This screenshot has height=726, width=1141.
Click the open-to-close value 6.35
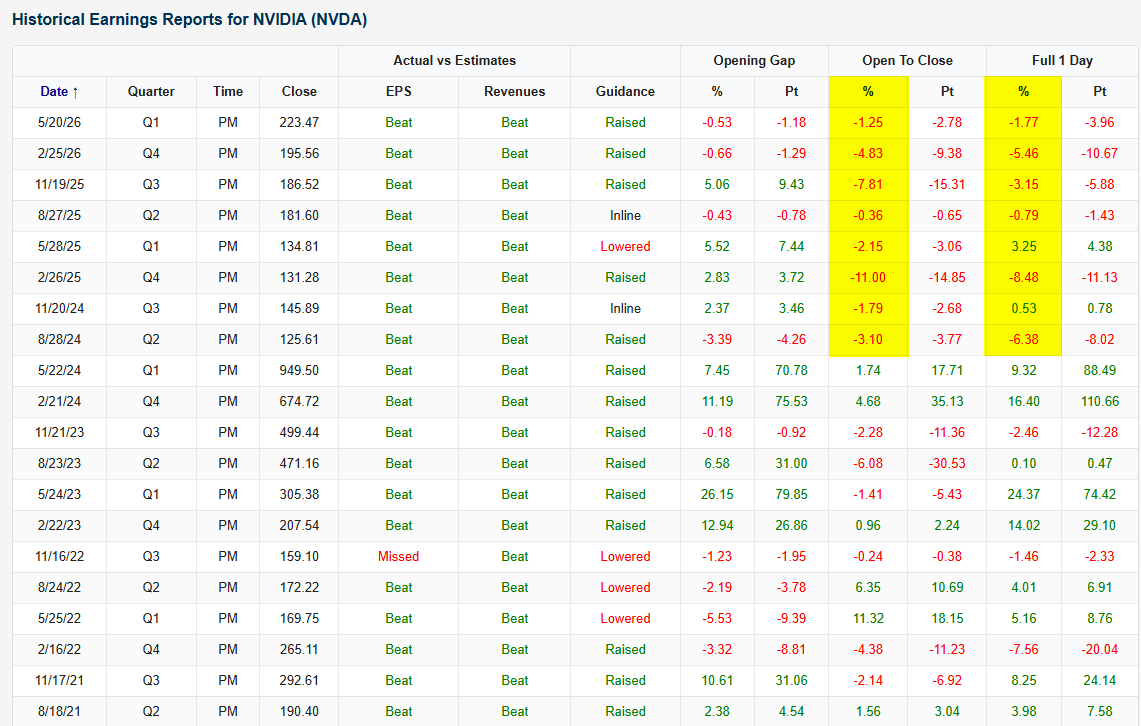[868, 587]
